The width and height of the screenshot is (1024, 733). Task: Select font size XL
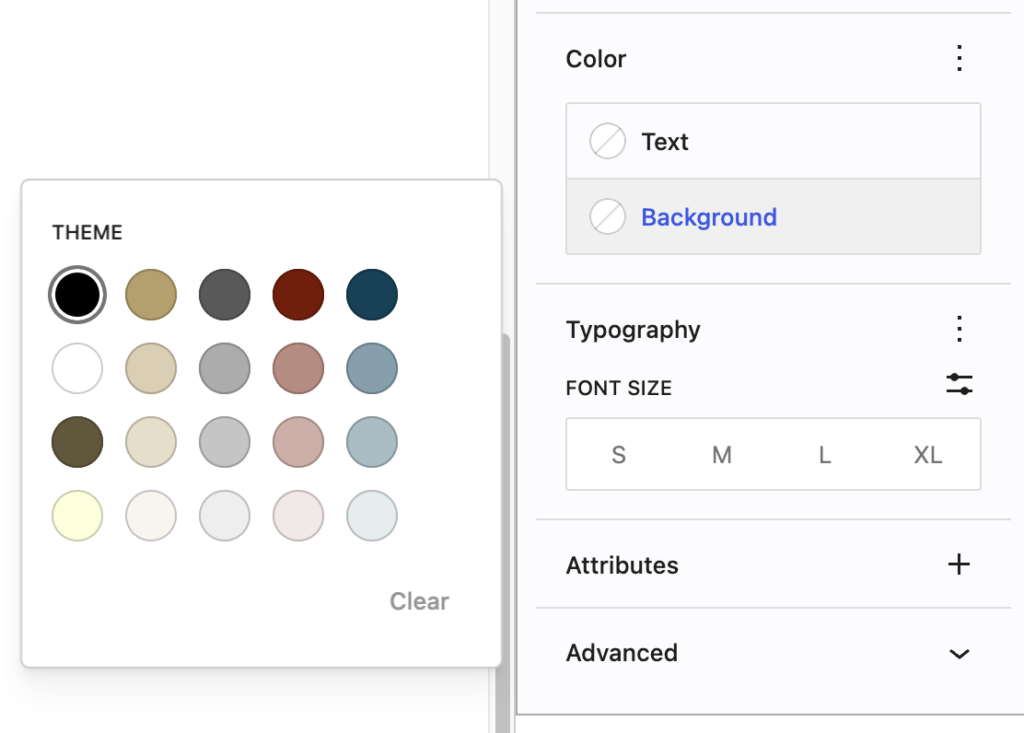coord(928,455)
